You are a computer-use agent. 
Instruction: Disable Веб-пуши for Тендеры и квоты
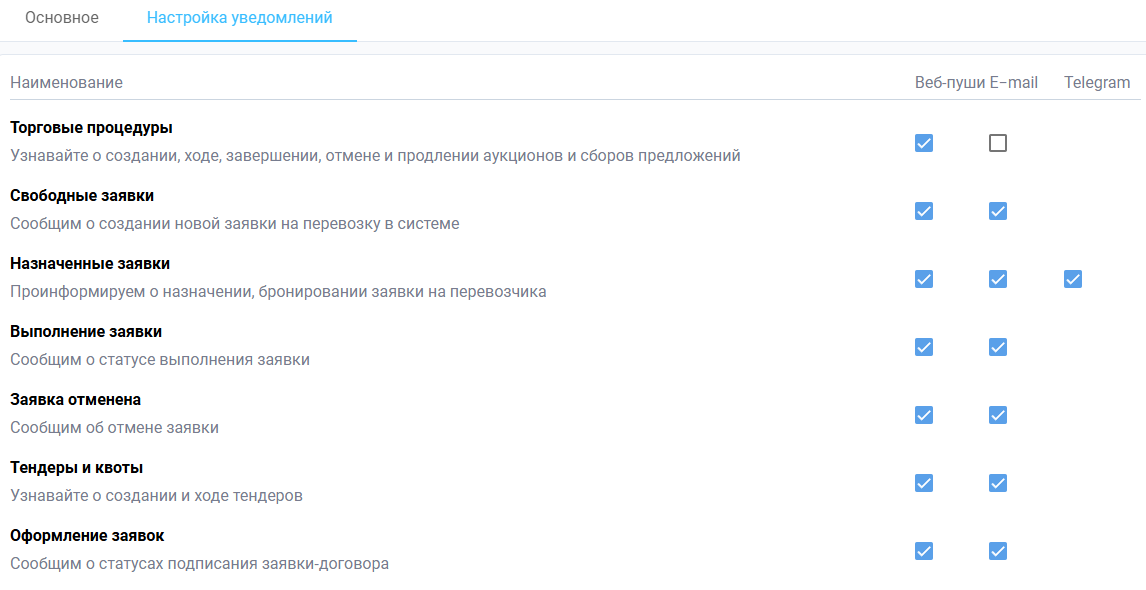coord(923,483)
